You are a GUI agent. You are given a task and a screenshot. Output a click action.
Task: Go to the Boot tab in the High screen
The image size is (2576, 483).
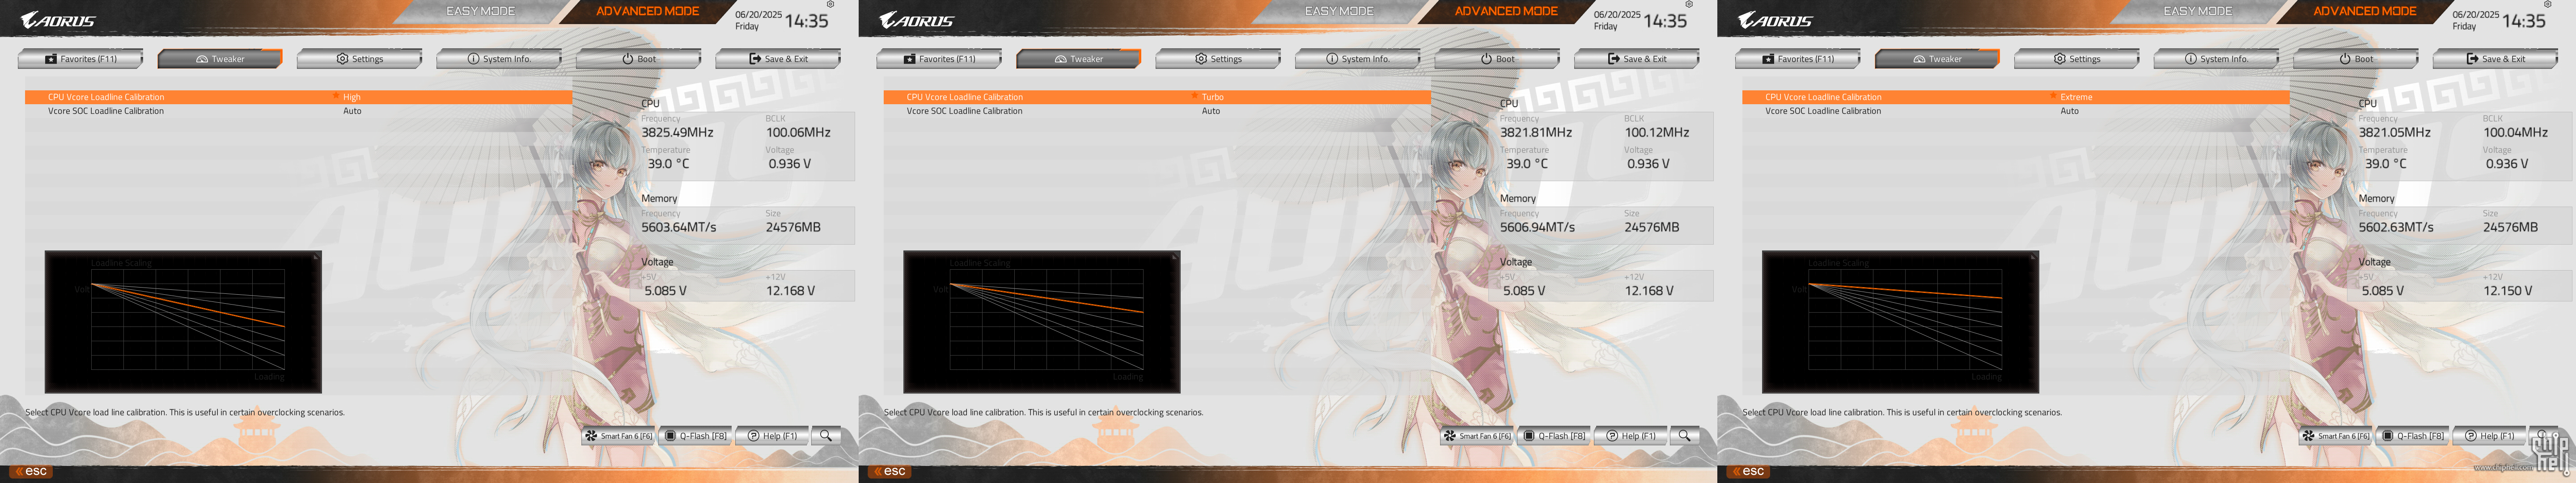639,59
